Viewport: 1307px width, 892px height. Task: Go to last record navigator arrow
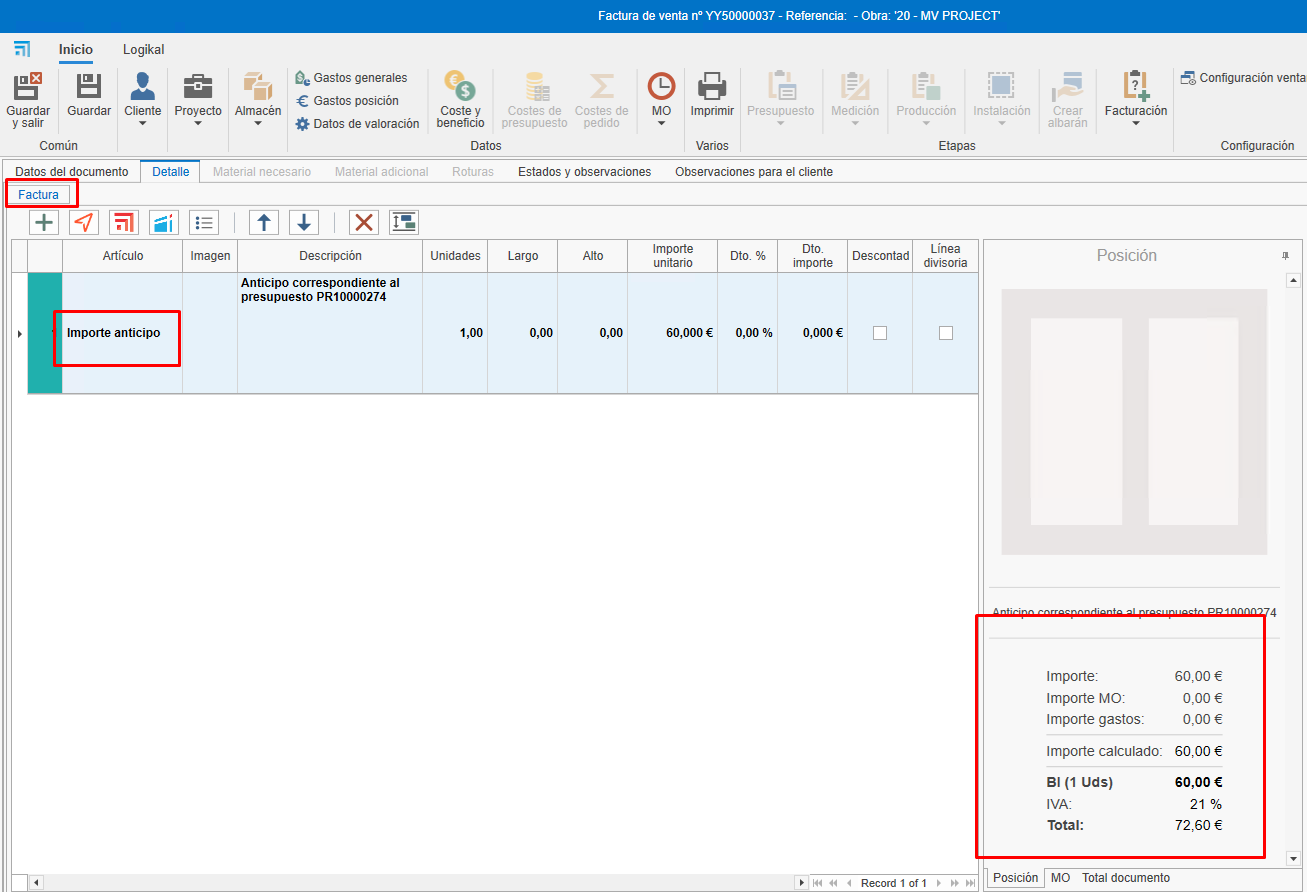pos(970,883)
